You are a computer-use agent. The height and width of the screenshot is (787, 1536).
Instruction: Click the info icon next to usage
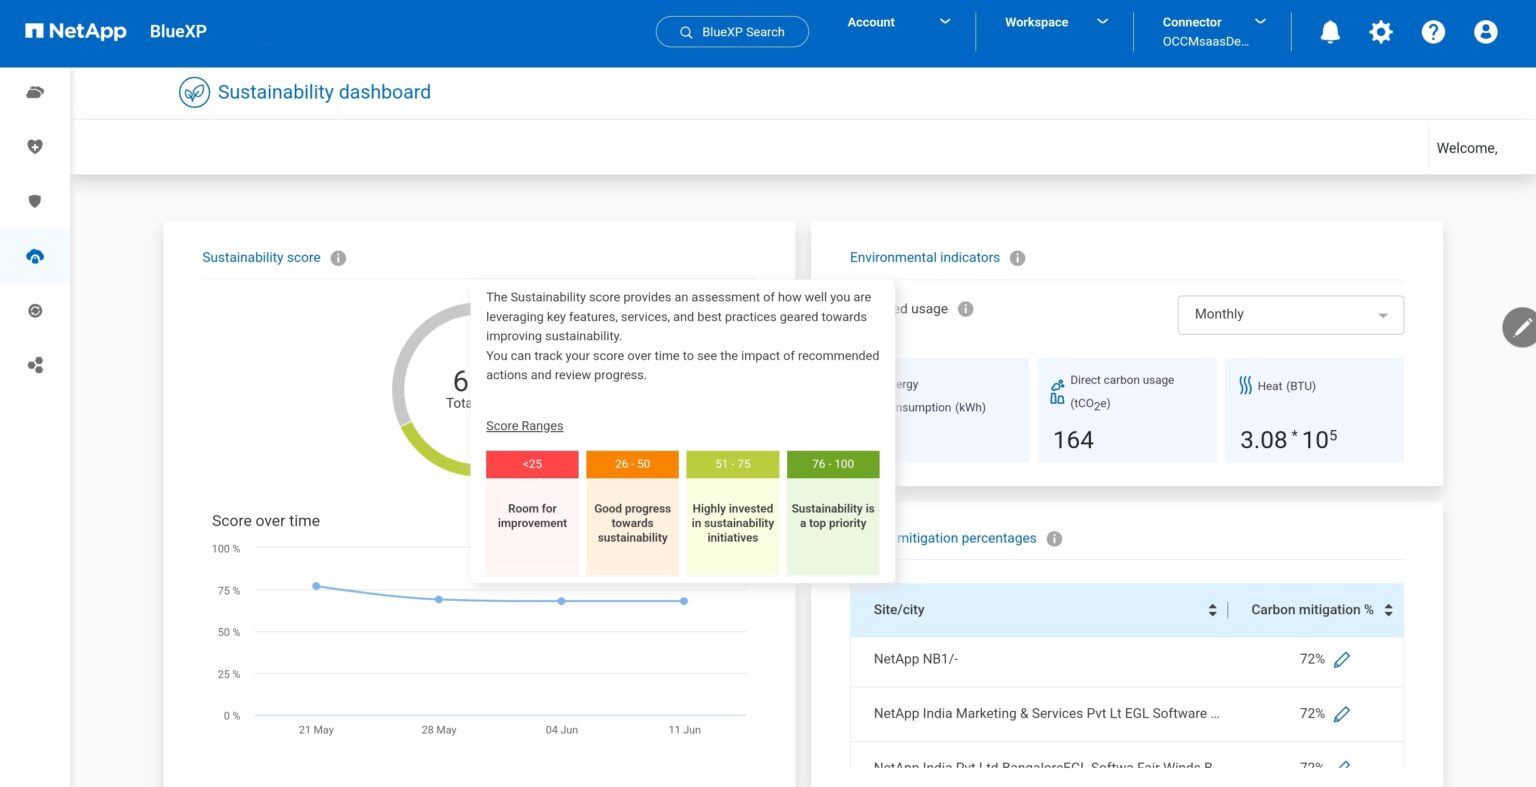tap(965, 309)
